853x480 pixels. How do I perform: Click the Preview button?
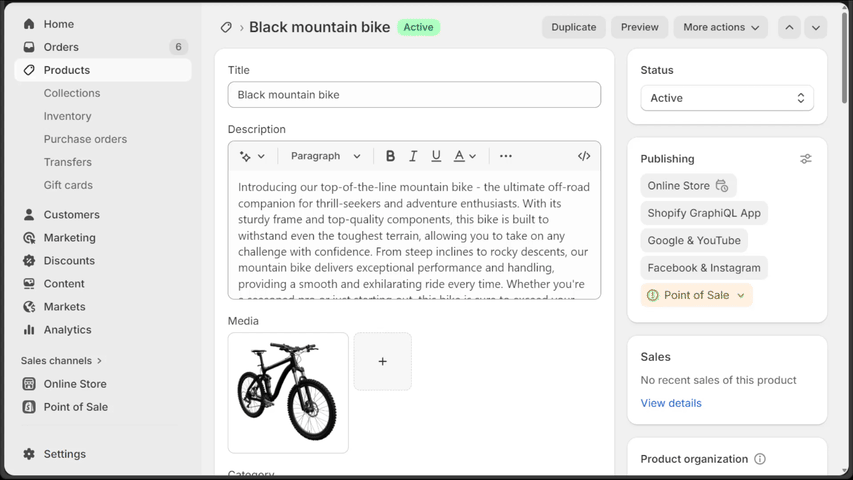click(x=640, y=27)
